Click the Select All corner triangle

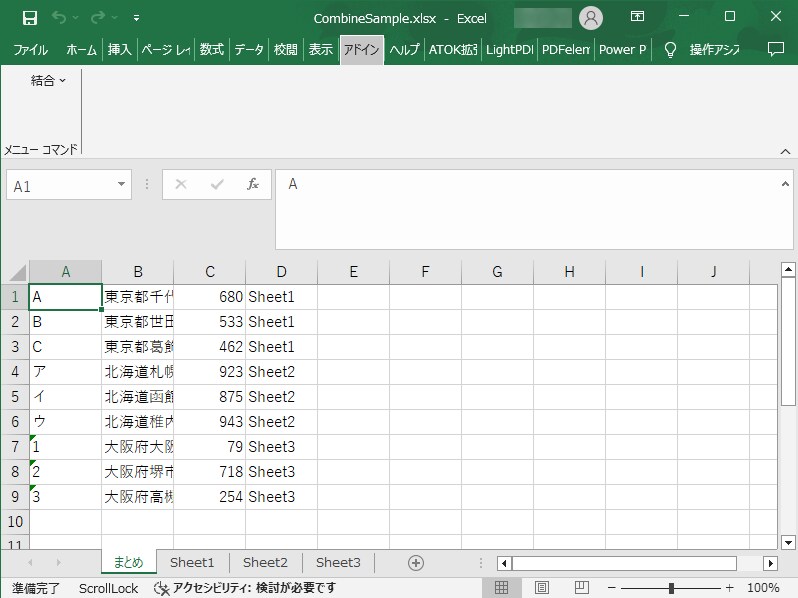(17, 272)
